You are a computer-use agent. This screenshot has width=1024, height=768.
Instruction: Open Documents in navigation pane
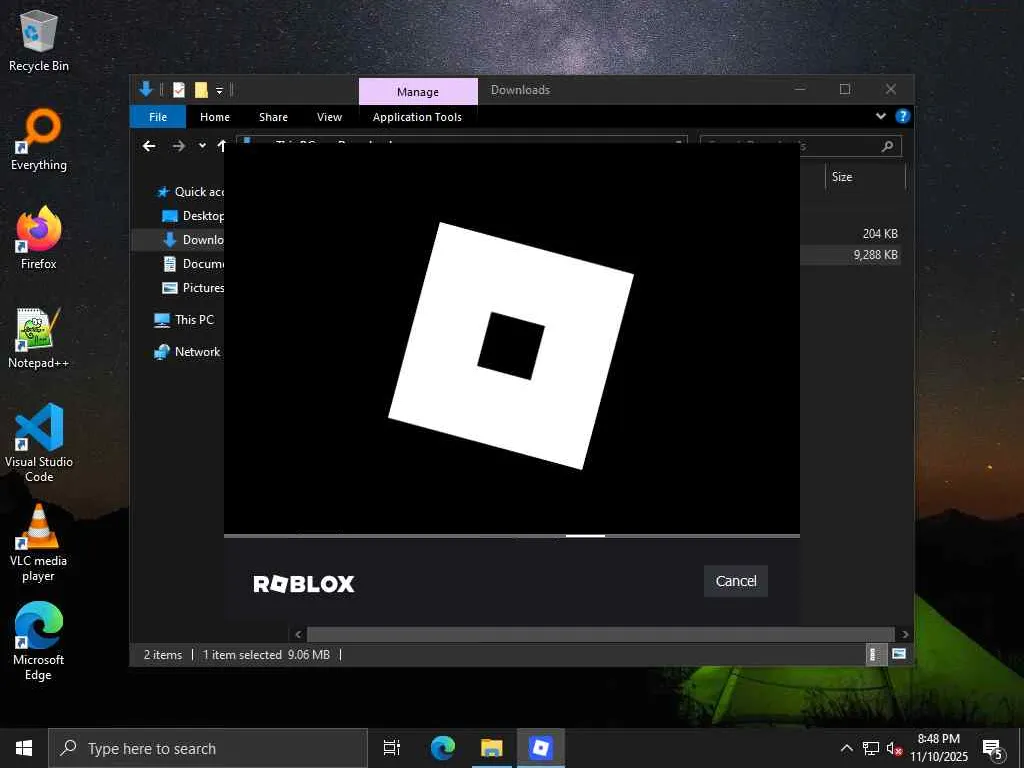193,264
